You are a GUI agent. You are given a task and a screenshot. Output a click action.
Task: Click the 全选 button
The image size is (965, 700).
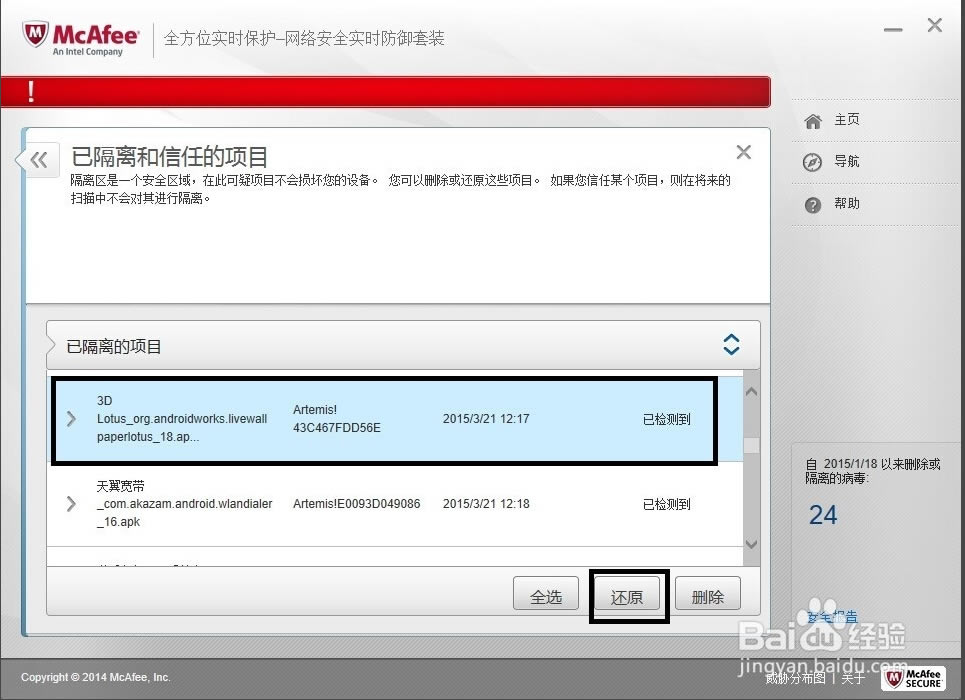[x=546, y=593]
